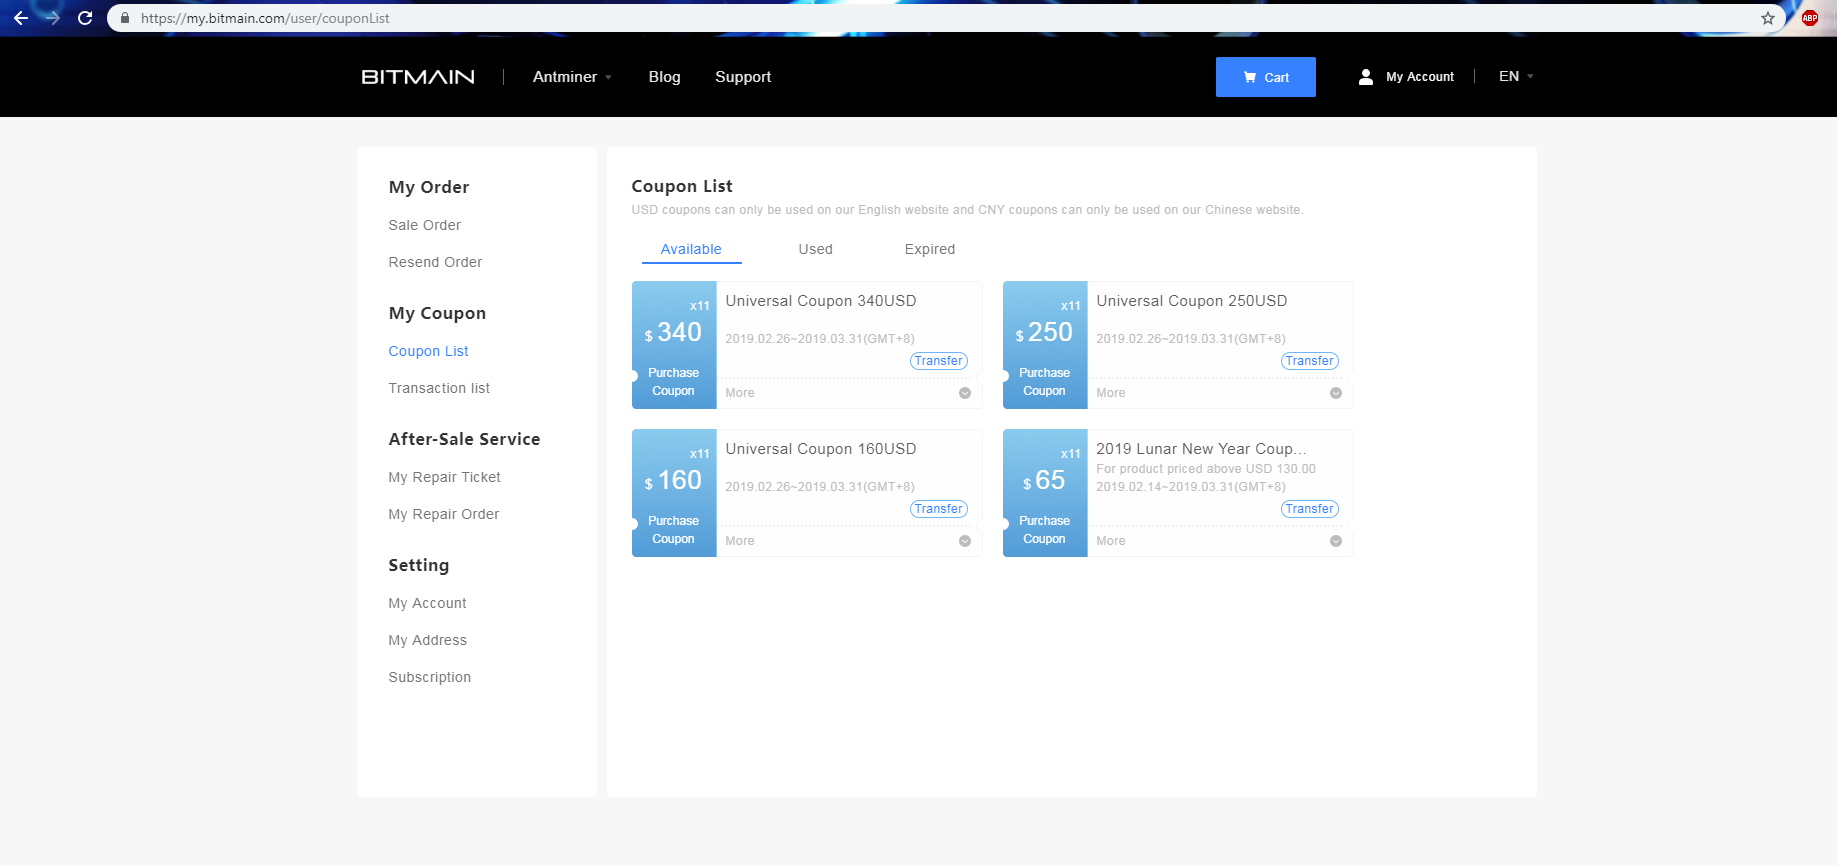
Task: Transfer the Universal Coupon 340USD
Action: coord(939,361)
